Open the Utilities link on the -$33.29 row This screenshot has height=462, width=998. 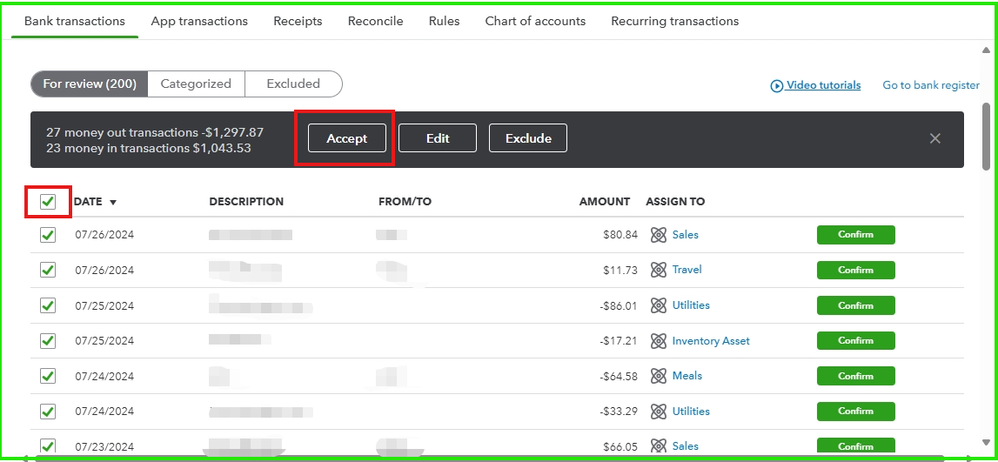click(x=691, y=412)
